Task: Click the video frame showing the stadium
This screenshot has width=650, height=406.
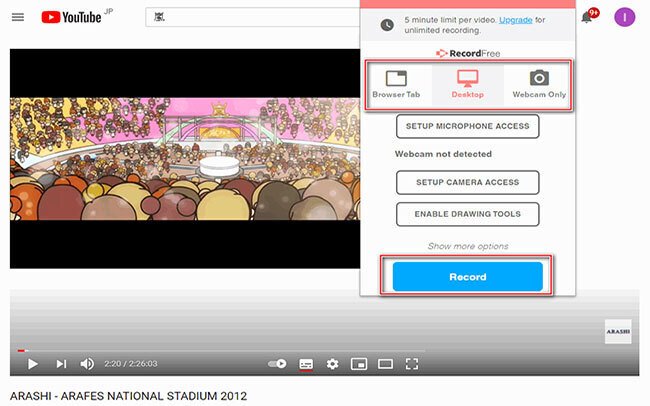Action: coord(185,159)
